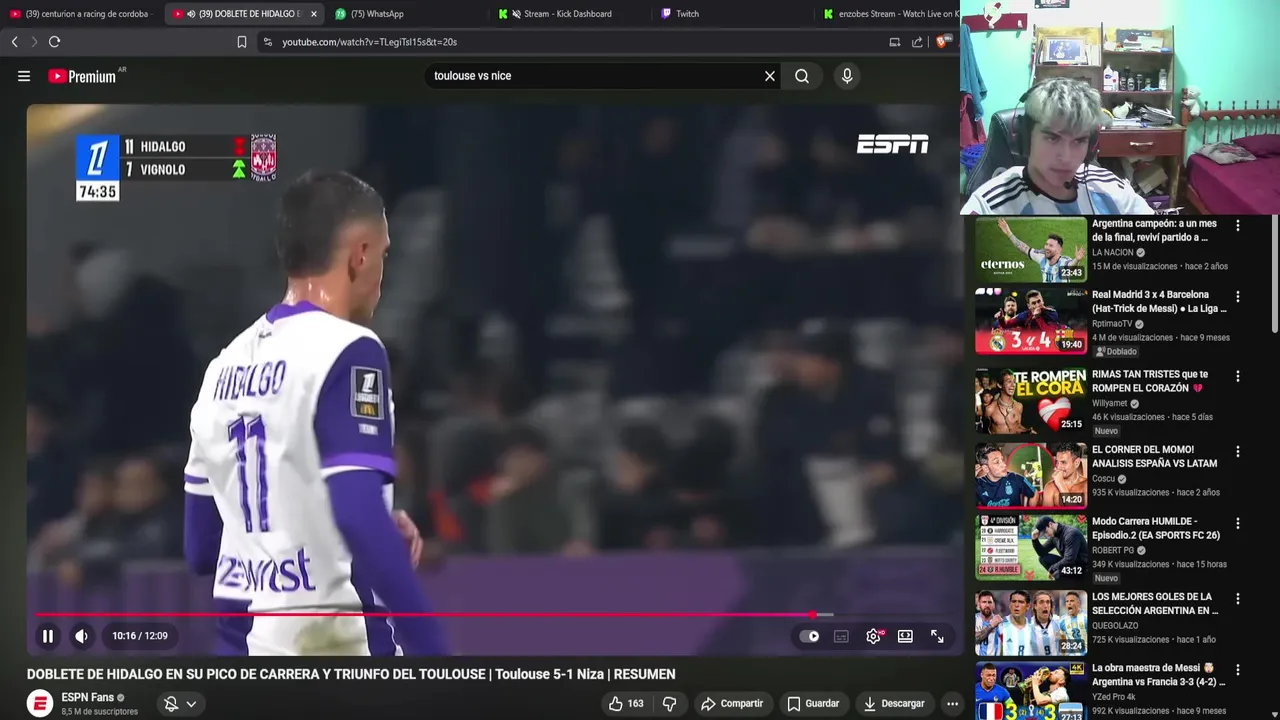The image size is (1280, 720).
Task: Click the Guardar save button
Action: coord(812,704)
